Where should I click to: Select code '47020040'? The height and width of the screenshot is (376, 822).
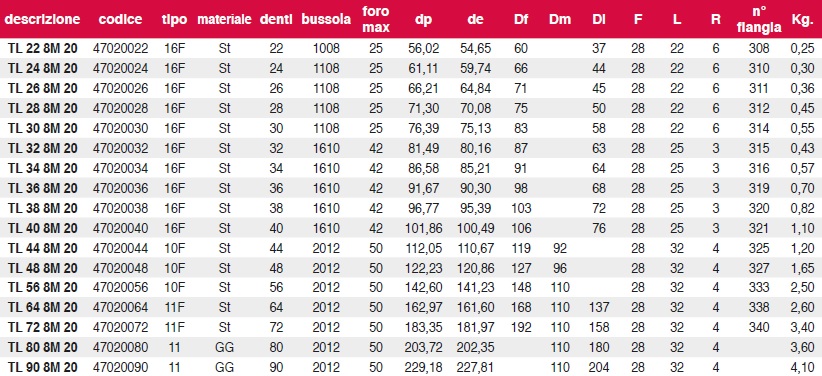coord(121,228)
